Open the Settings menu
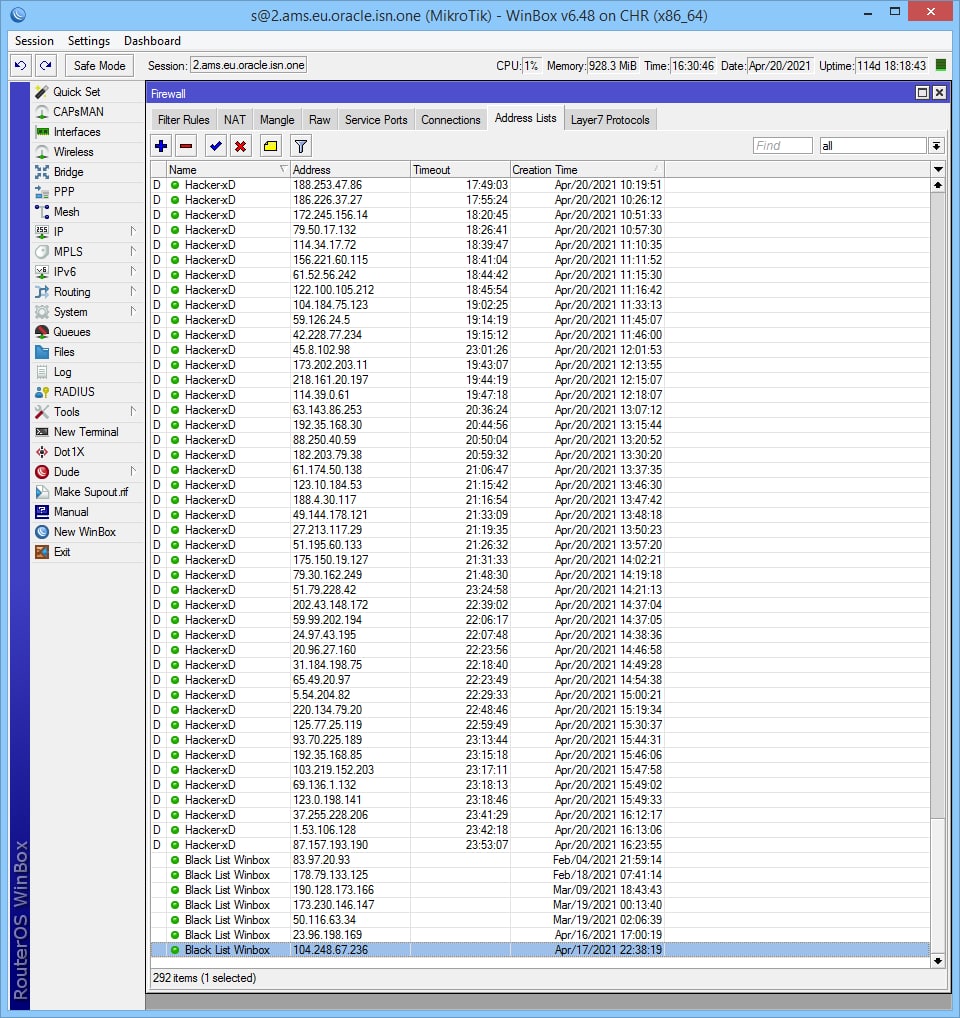Viewport: 960px width, 1018px height. coord(89,41)
